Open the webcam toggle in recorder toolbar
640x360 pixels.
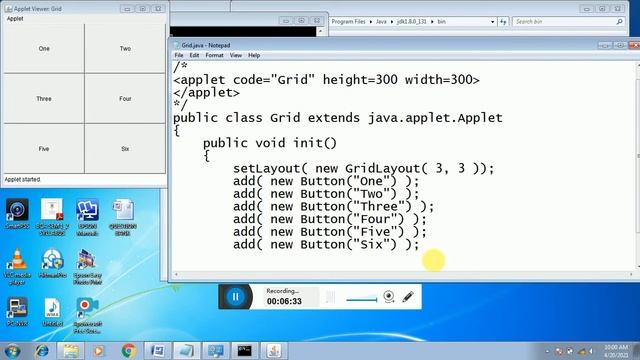(x=389, y=297)
